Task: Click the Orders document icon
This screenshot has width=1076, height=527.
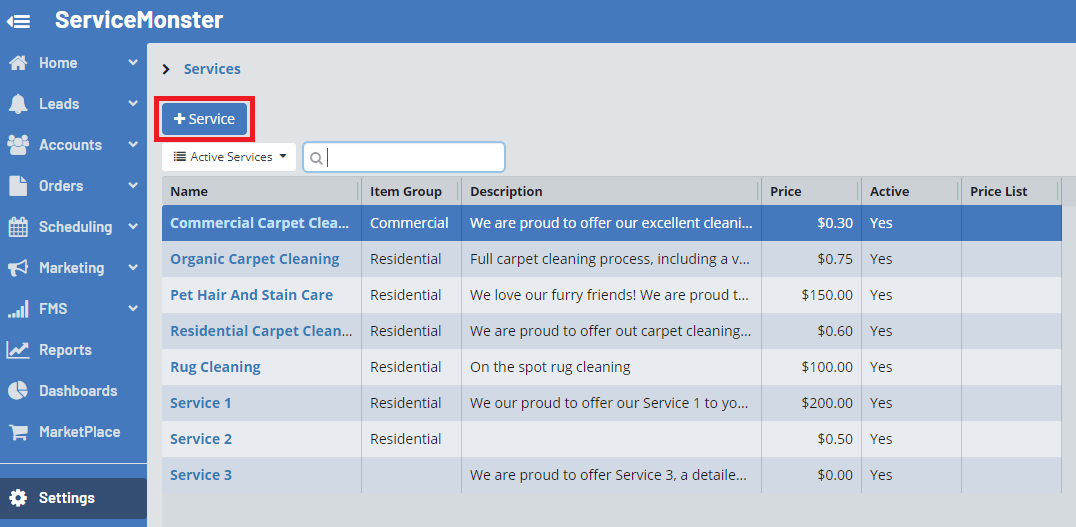Action: coord(18,186)
